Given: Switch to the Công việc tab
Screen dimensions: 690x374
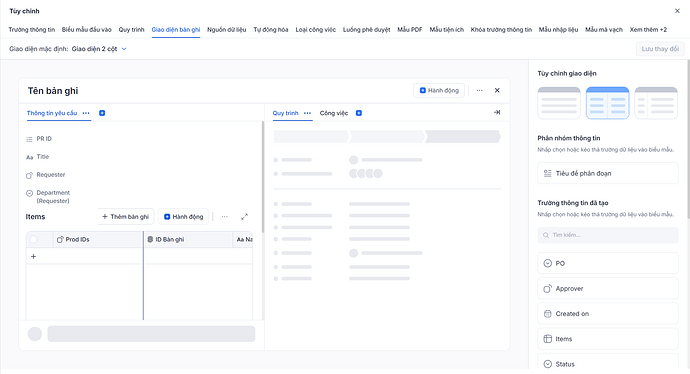Looking at the screenshot, I should [334, 113].
